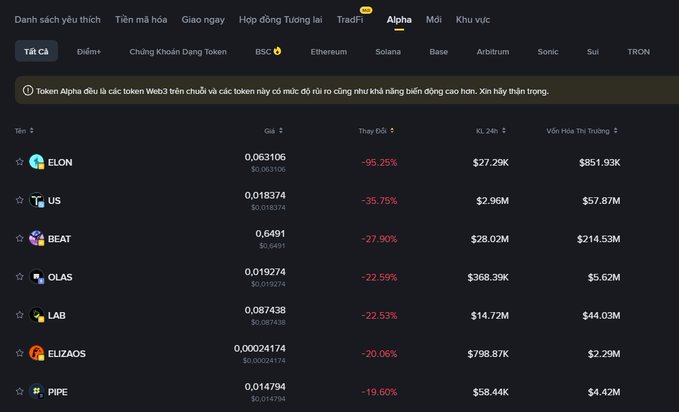
Task: Switch to the Mới tab
Action: (433, 19)
